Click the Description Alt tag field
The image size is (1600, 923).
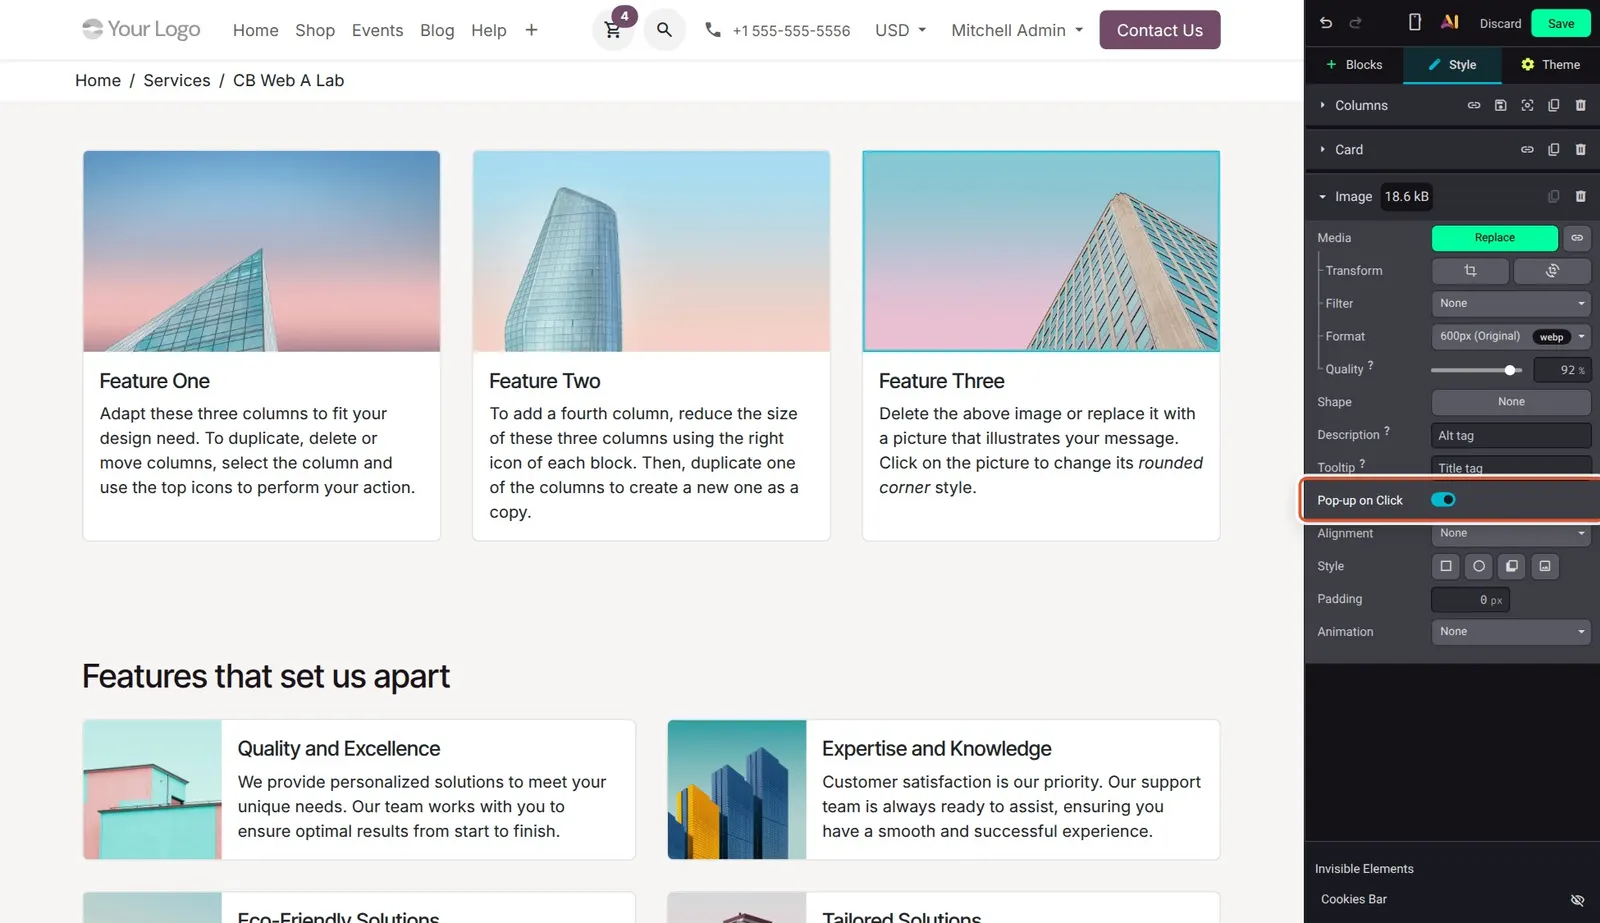tap(1511, 436)
